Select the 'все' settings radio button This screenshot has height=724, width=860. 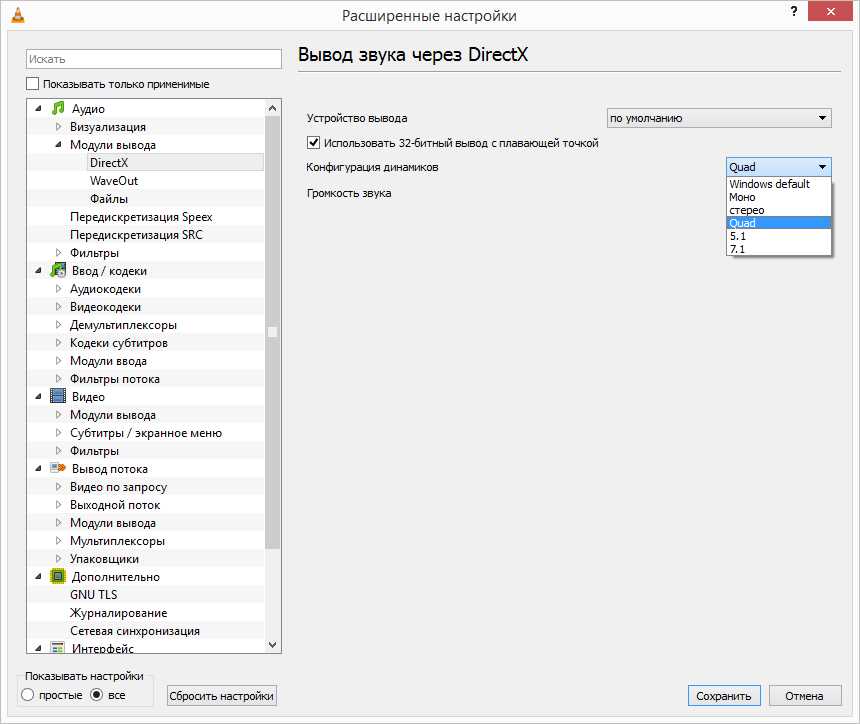97,695
